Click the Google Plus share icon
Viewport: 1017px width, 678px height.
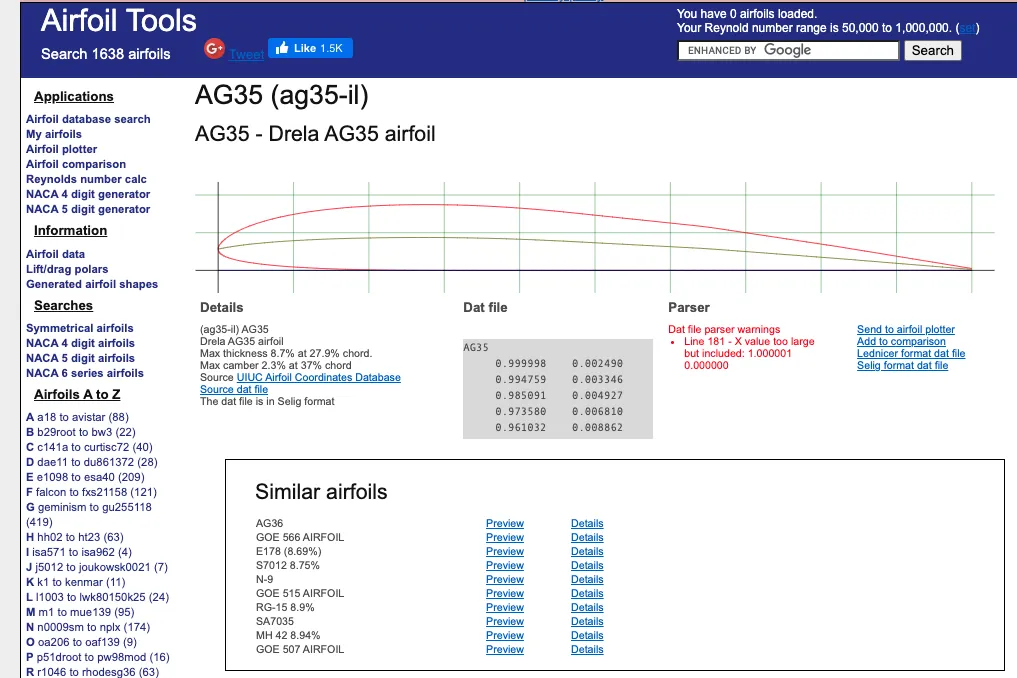[x=214, y=48]
